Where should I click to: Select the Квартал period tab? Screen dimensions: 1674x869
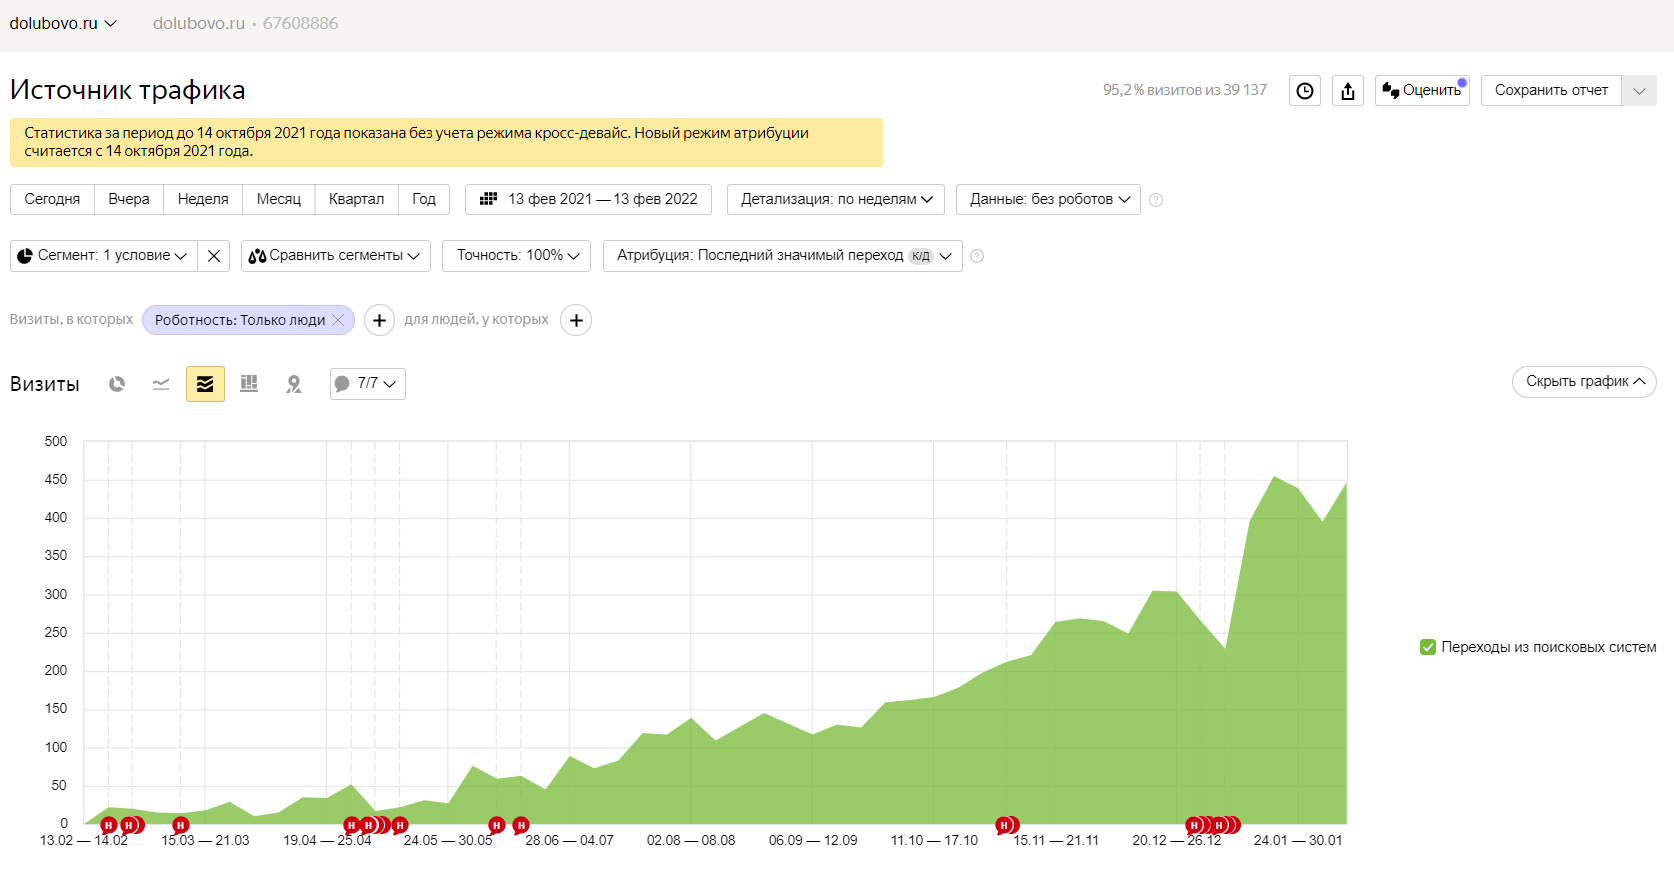[x=356, y=199]
